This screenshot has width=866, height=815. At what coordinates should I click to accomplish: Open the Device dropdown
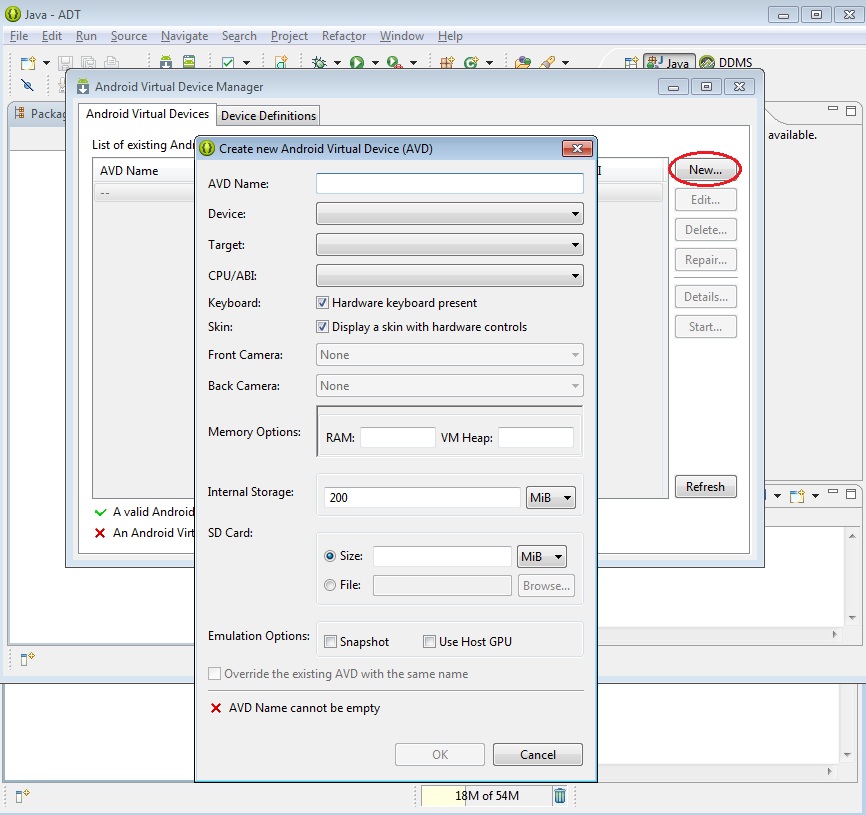[450, 214]
